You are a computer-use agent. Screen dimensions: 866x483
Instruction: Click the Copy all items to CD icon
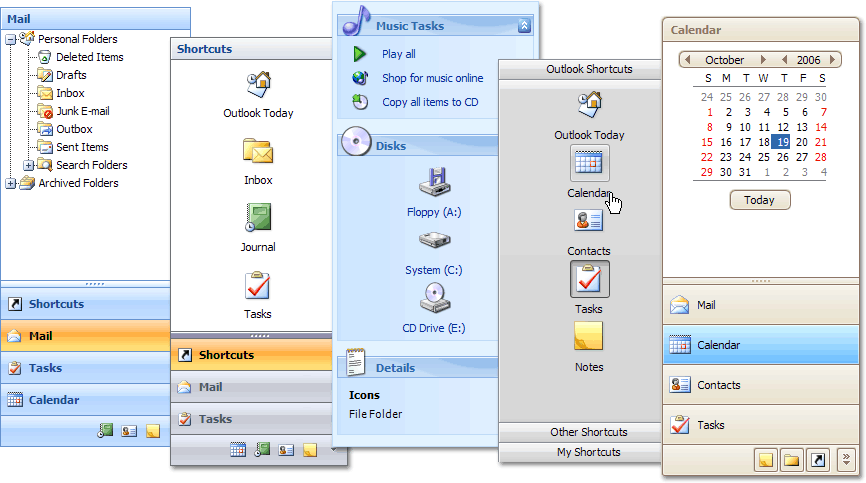(x=360, y=102)
